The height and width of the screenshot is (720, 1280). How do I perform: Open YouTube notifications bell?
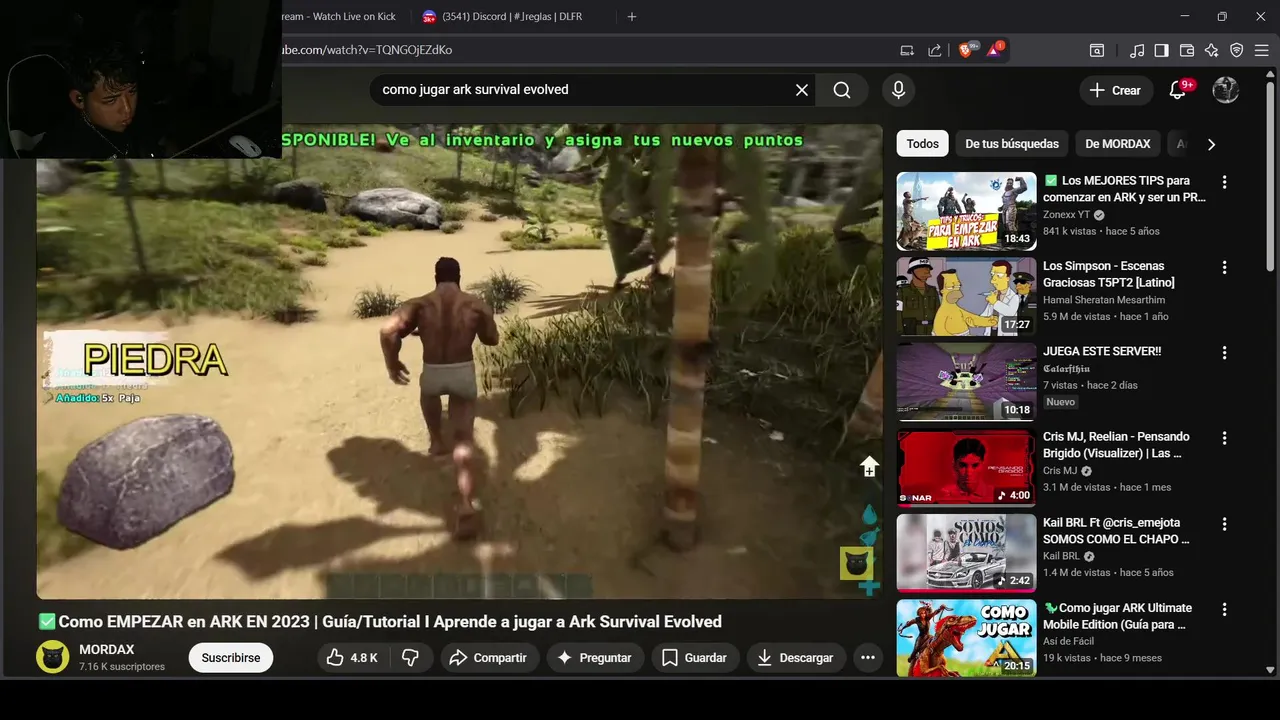tap(1178, 90)
